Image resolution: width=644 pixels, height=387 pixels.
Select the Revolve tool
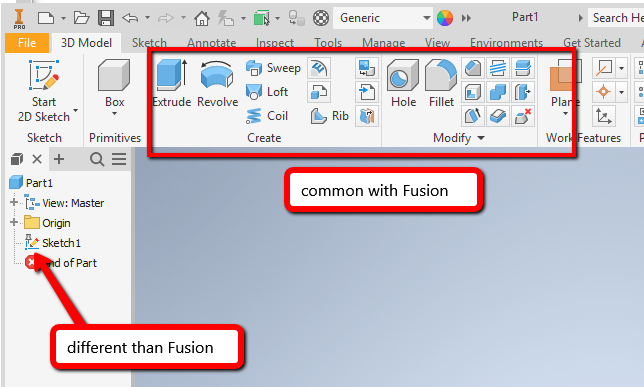pyautogui.click(x=217, y=83)
